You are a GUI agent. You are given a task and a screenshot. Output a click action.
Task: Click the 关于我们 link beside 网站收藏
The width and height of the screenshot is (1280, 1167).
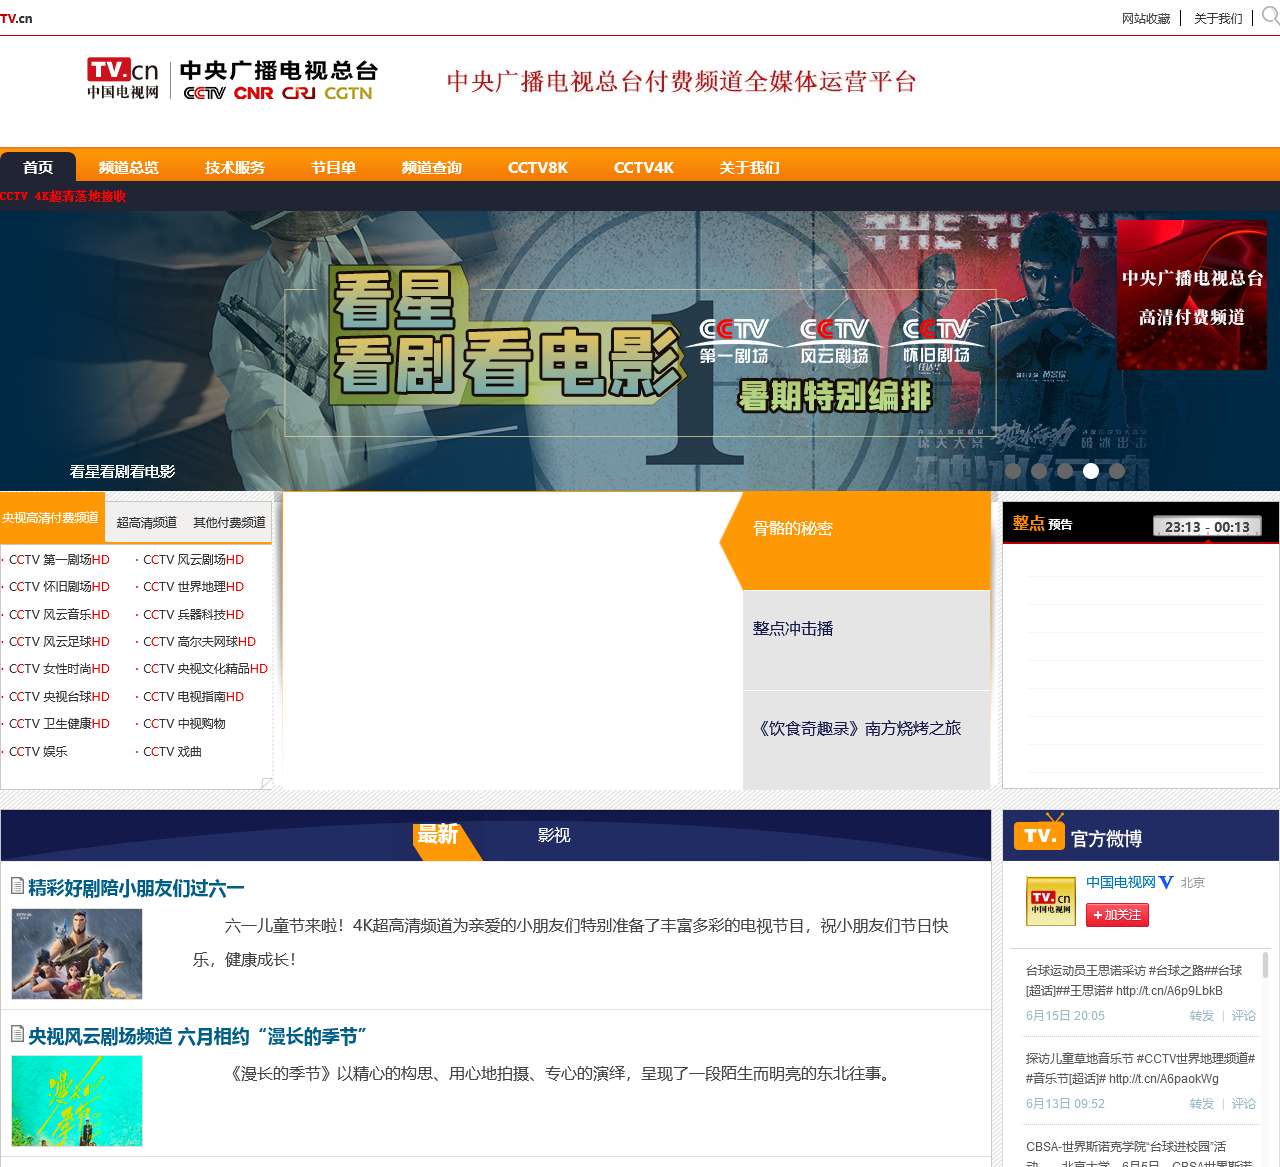1218,18
